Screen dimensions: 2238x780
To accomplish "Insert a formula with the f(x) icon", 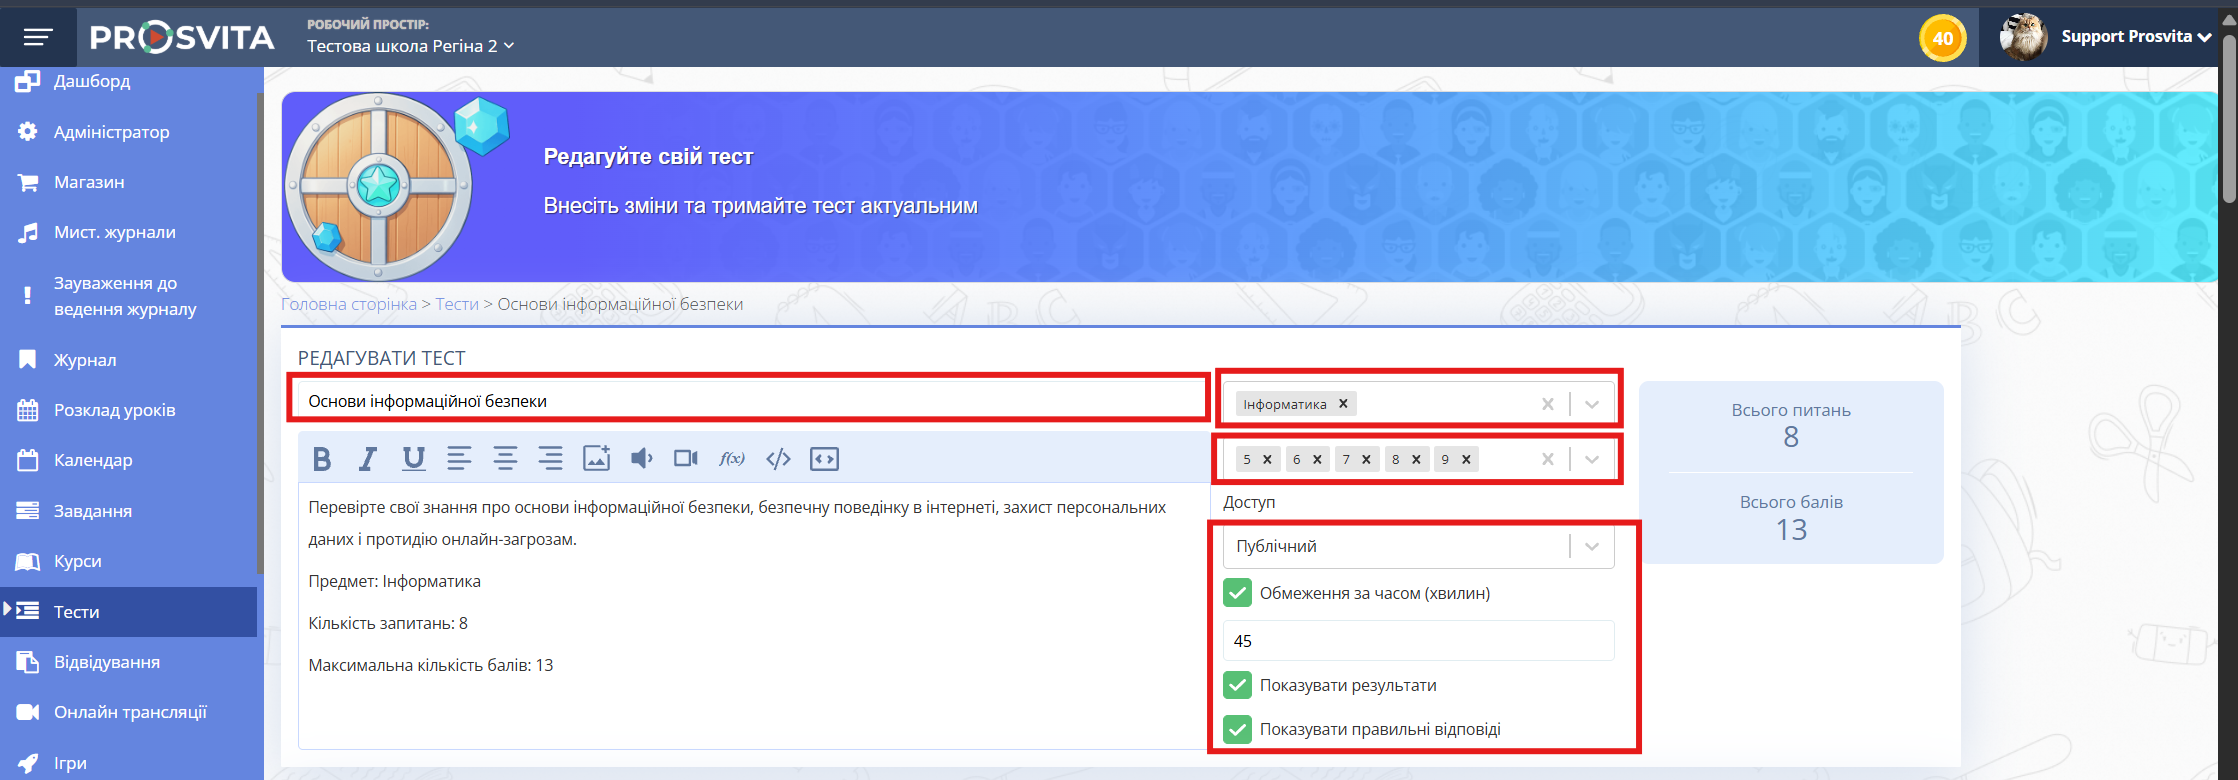I will (732, 459).
